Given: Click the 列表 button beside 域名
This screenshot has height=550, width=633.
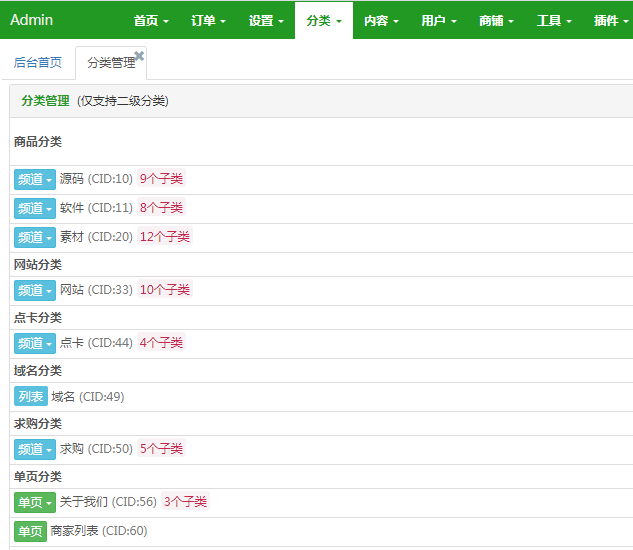Looking at the screenshot, I should tap(31, 396).
